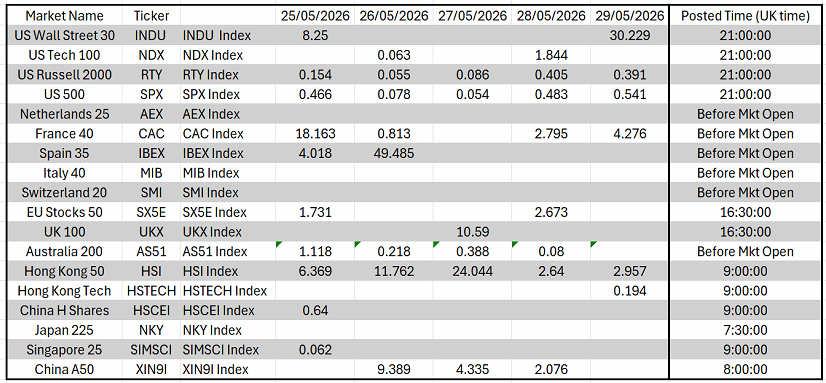Click the 0.062 value for SIMSCI
Image resolution: width=826 pixels, height=383 pixels.
click(x=315, y=350)
